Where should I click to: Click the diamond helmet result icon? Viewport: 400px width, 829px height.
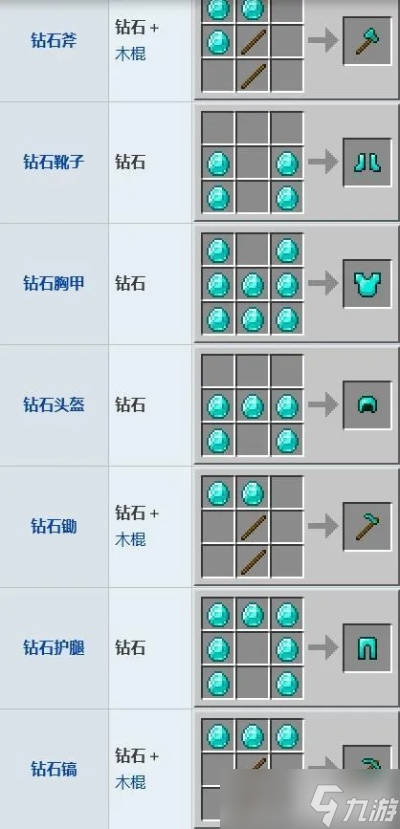point(367,405)
